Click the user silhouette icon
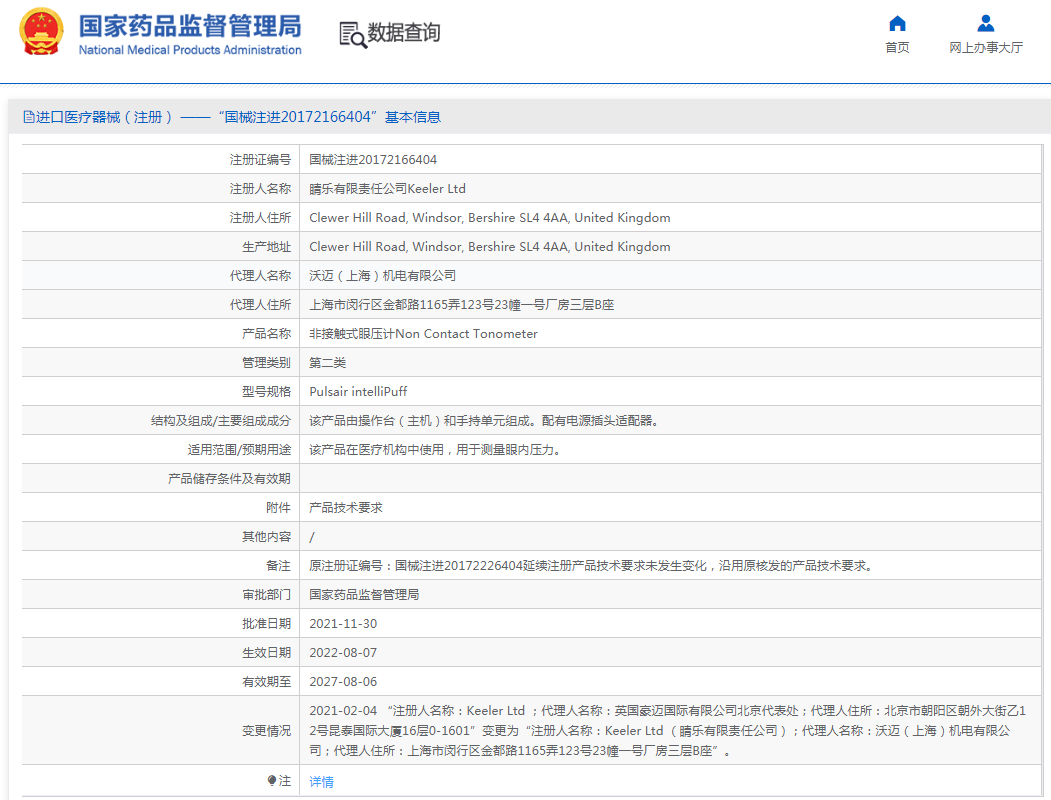The image size is (1051, 800). click(x=985, y=23)
